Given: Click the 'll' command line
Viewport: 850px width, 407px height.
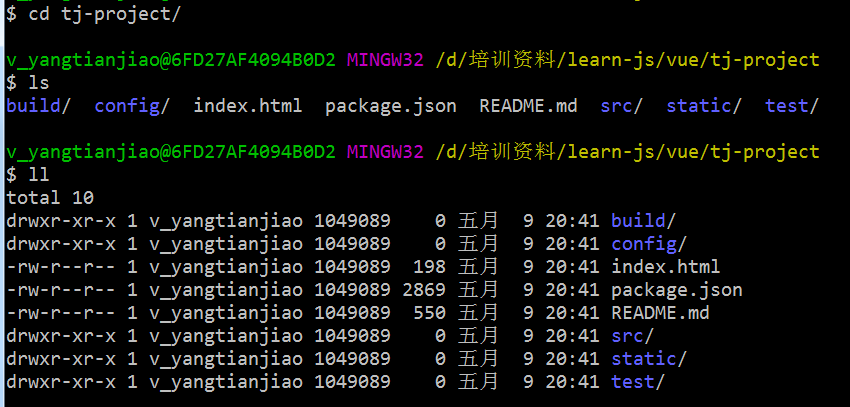Looking at the screenshot, I should point(28,175).
